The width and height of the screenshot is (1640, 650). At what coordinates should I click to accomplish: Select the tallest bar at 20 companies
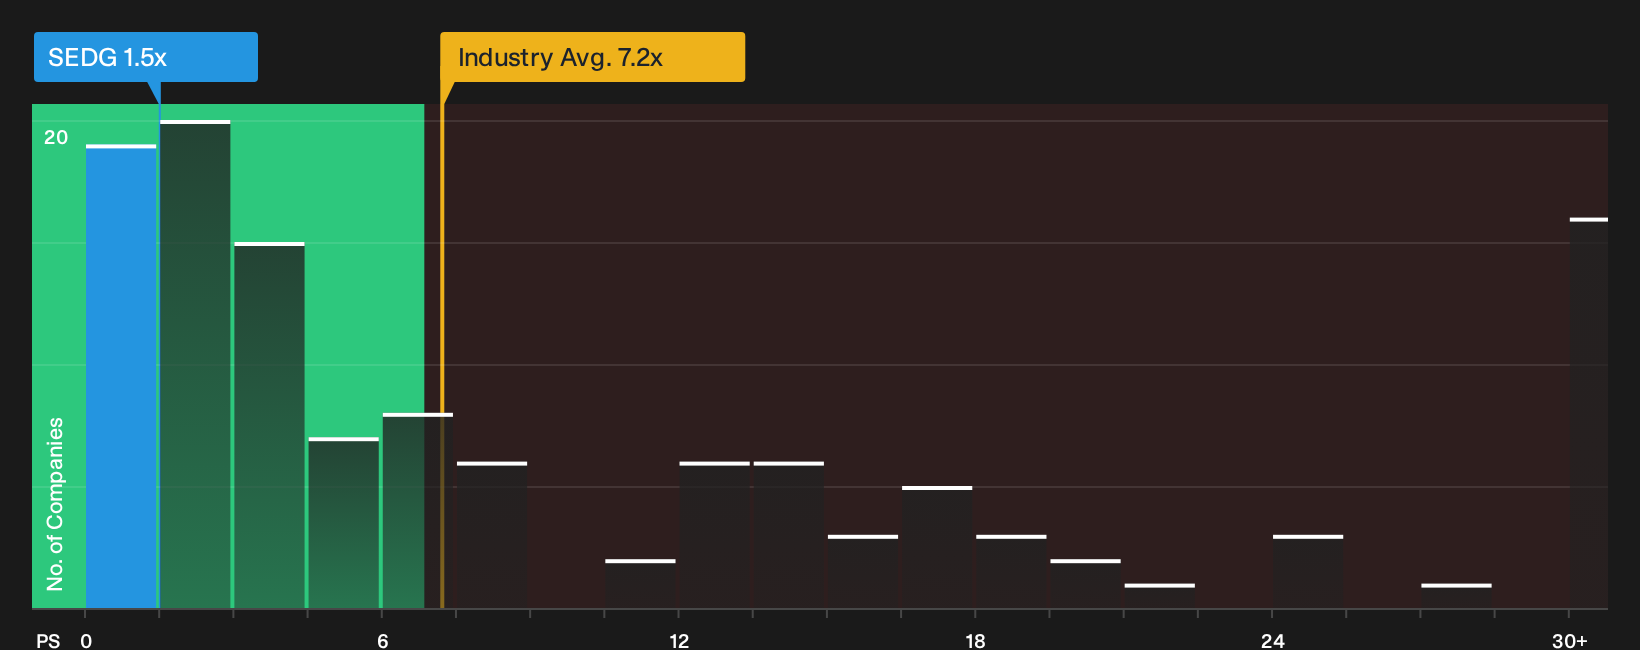click(x=195, y=365)
